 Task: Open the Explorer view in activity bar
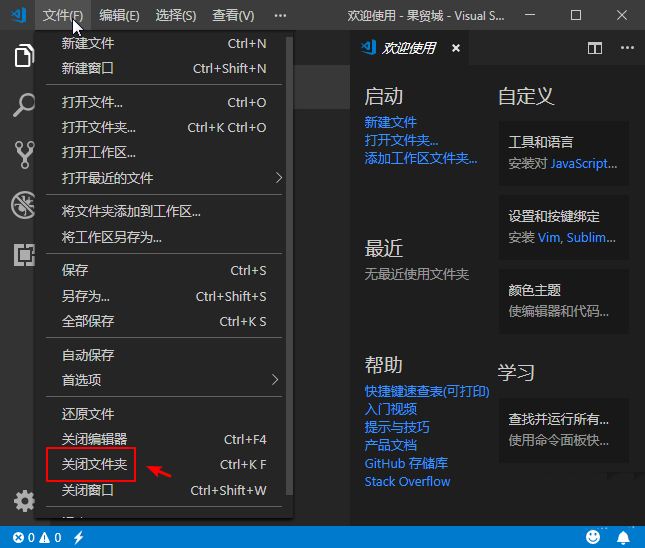pos(24,56)
